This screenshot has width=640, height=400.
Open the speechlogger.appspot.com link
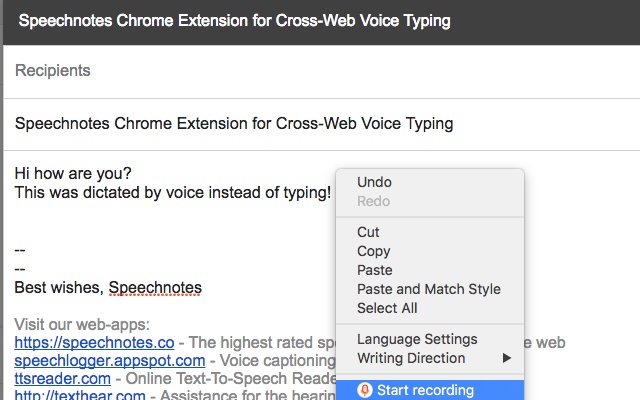coord(110,360)
